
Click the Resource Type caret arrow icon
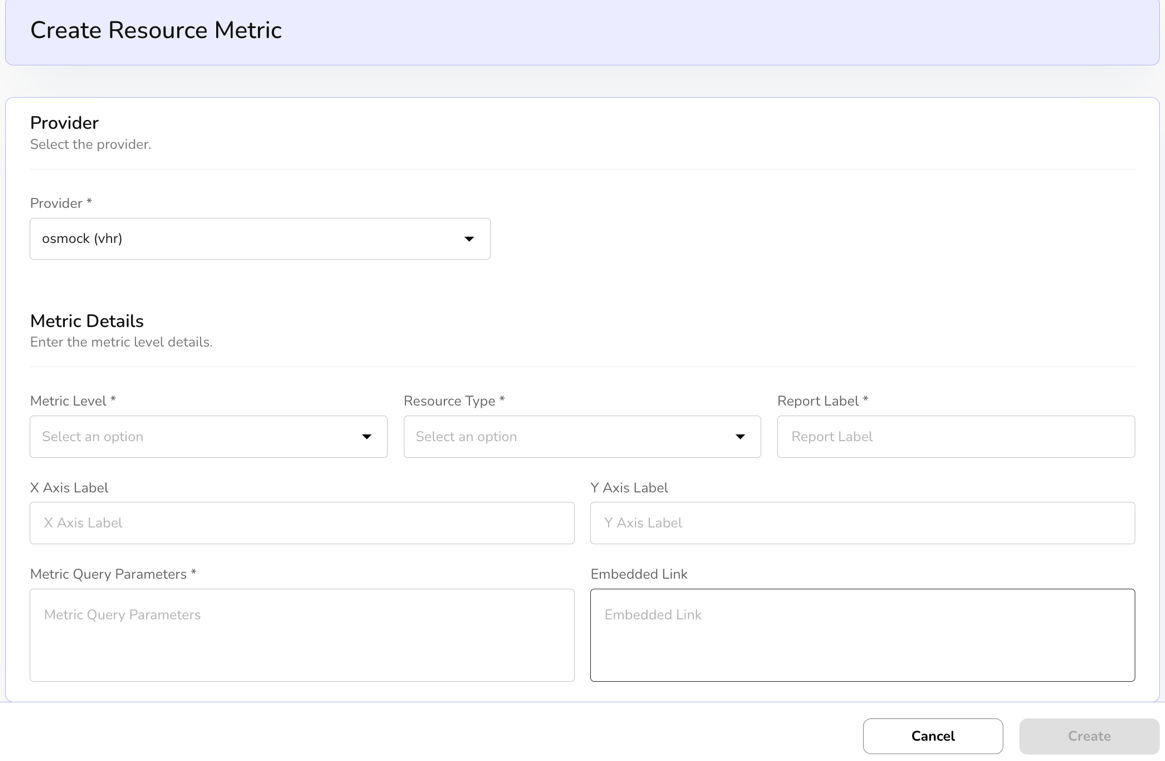[x=740, y=437]
